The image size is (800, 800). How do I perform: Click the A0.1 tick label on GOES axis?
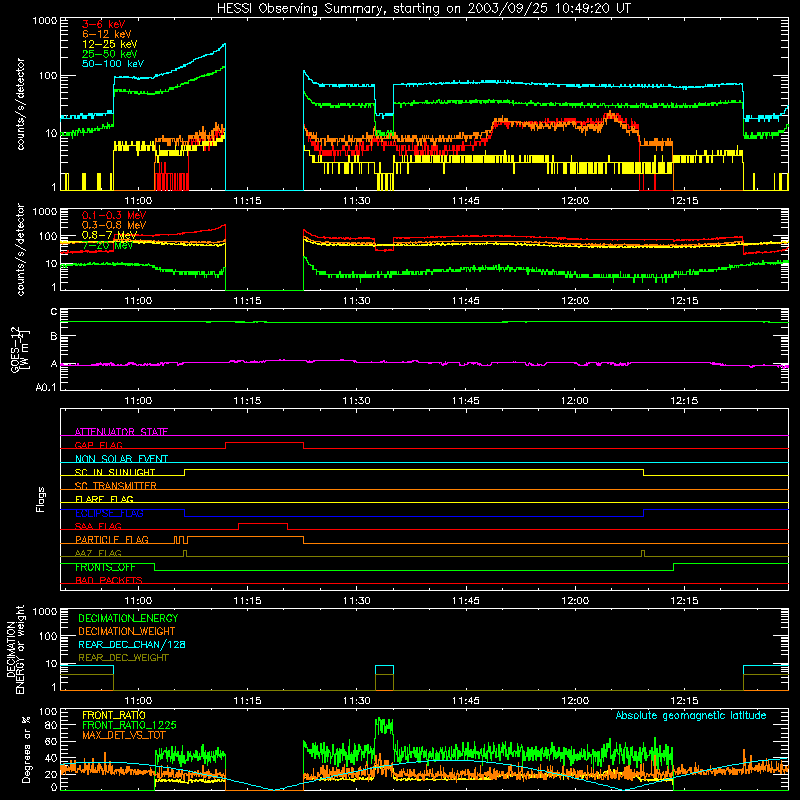46,388
